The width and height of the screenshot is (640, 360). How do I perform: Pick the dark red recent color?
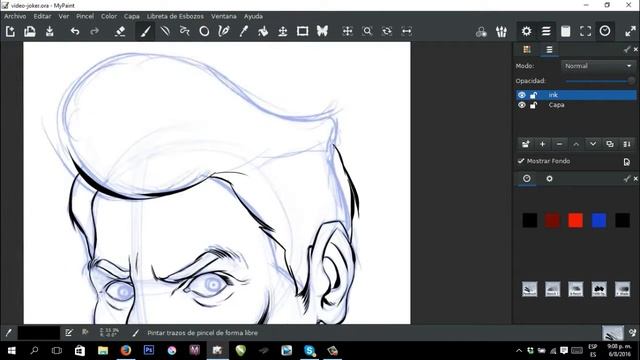point(552,220)
